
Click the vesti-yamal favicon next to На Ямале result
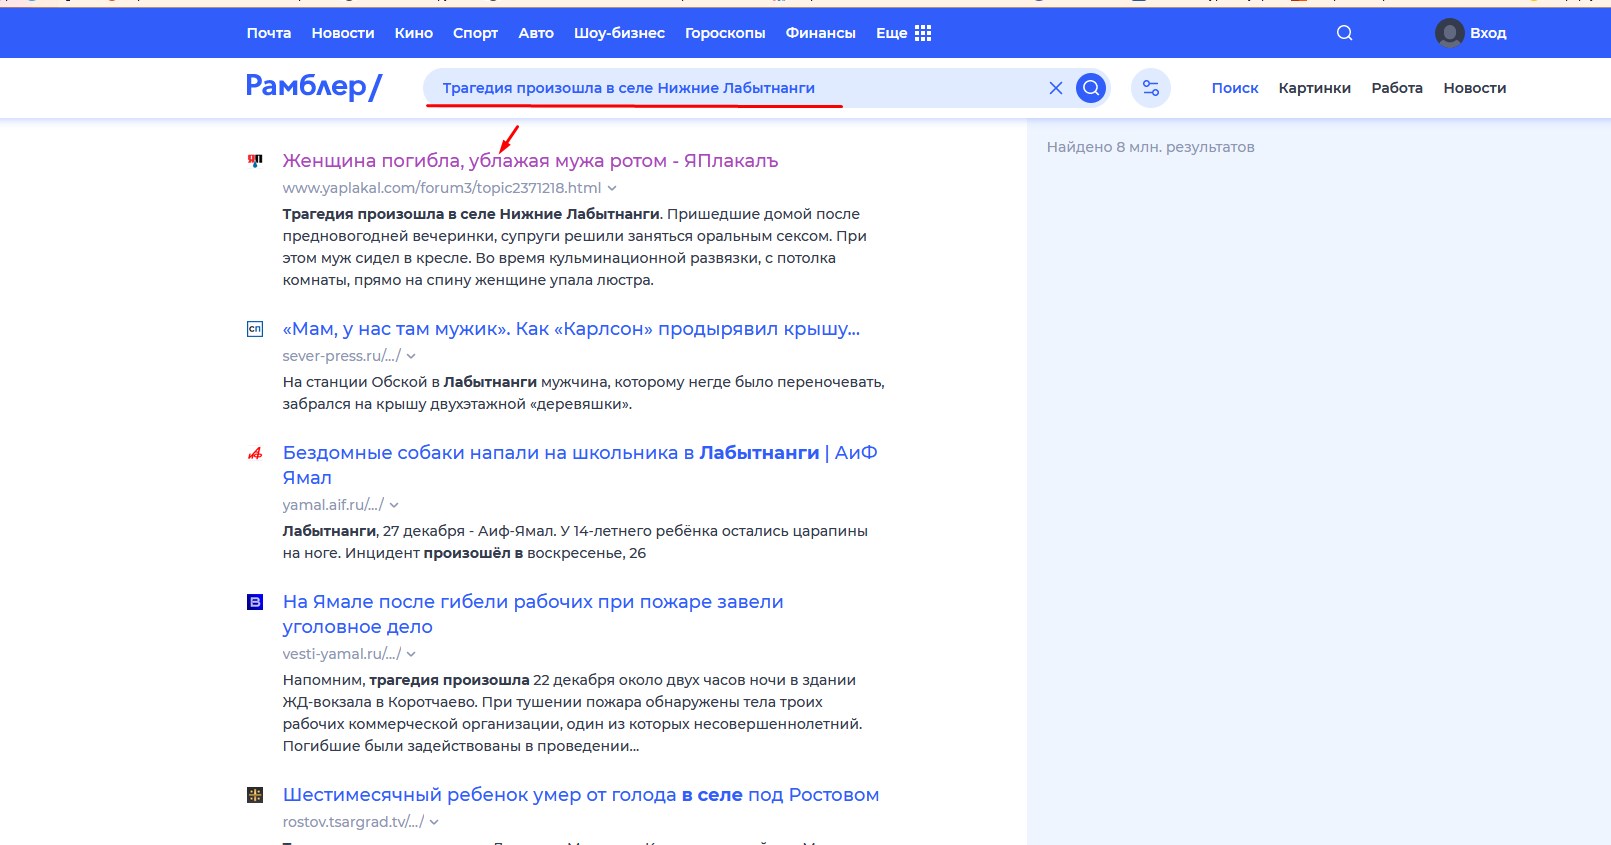[255, 602]
